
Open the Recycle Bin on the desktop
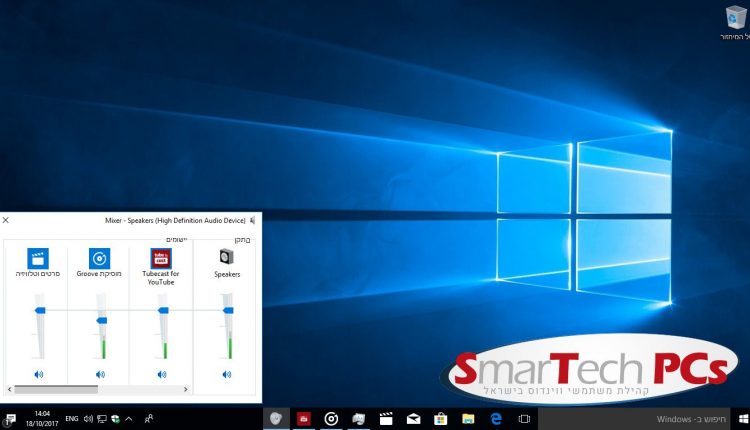point(736,22)
